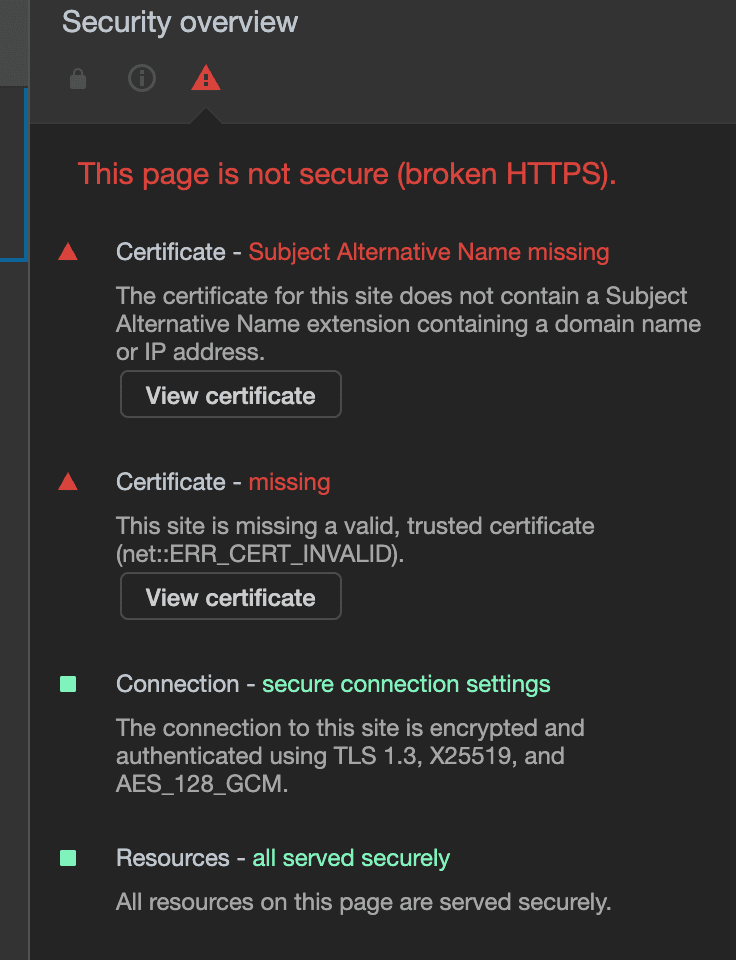Click the red warning triangle icon

tap(206, 78)
